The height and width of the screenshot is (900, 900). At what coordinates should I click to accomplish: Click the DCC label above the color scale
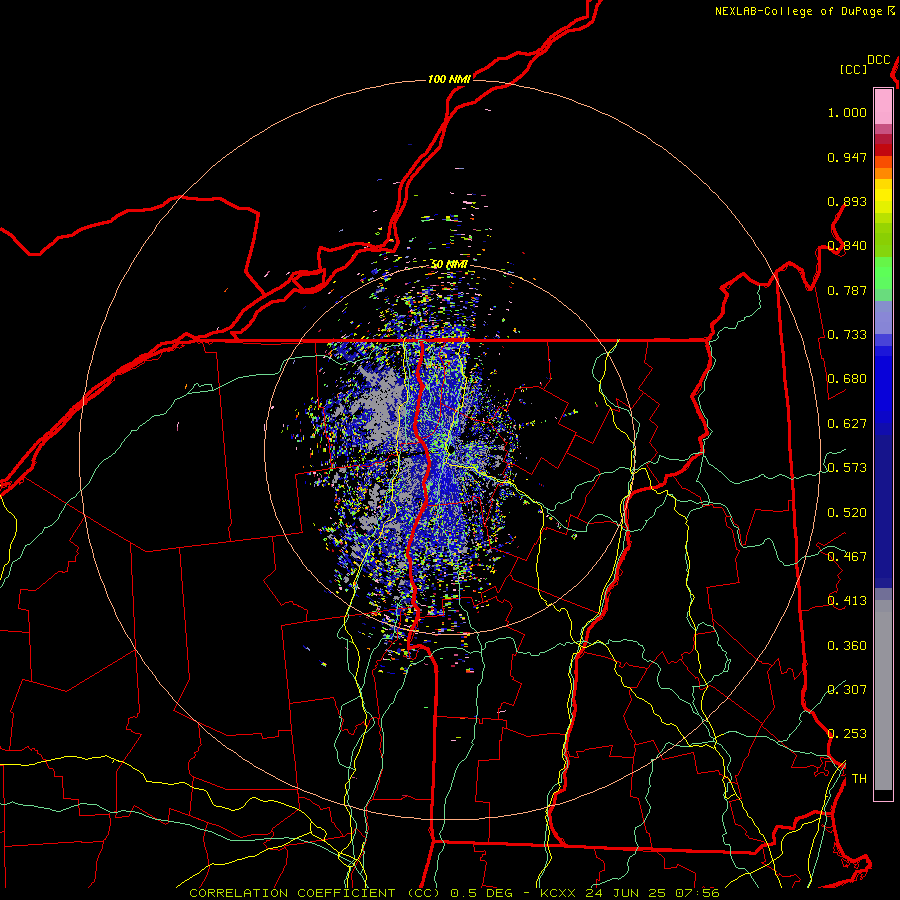click(878, 60)
